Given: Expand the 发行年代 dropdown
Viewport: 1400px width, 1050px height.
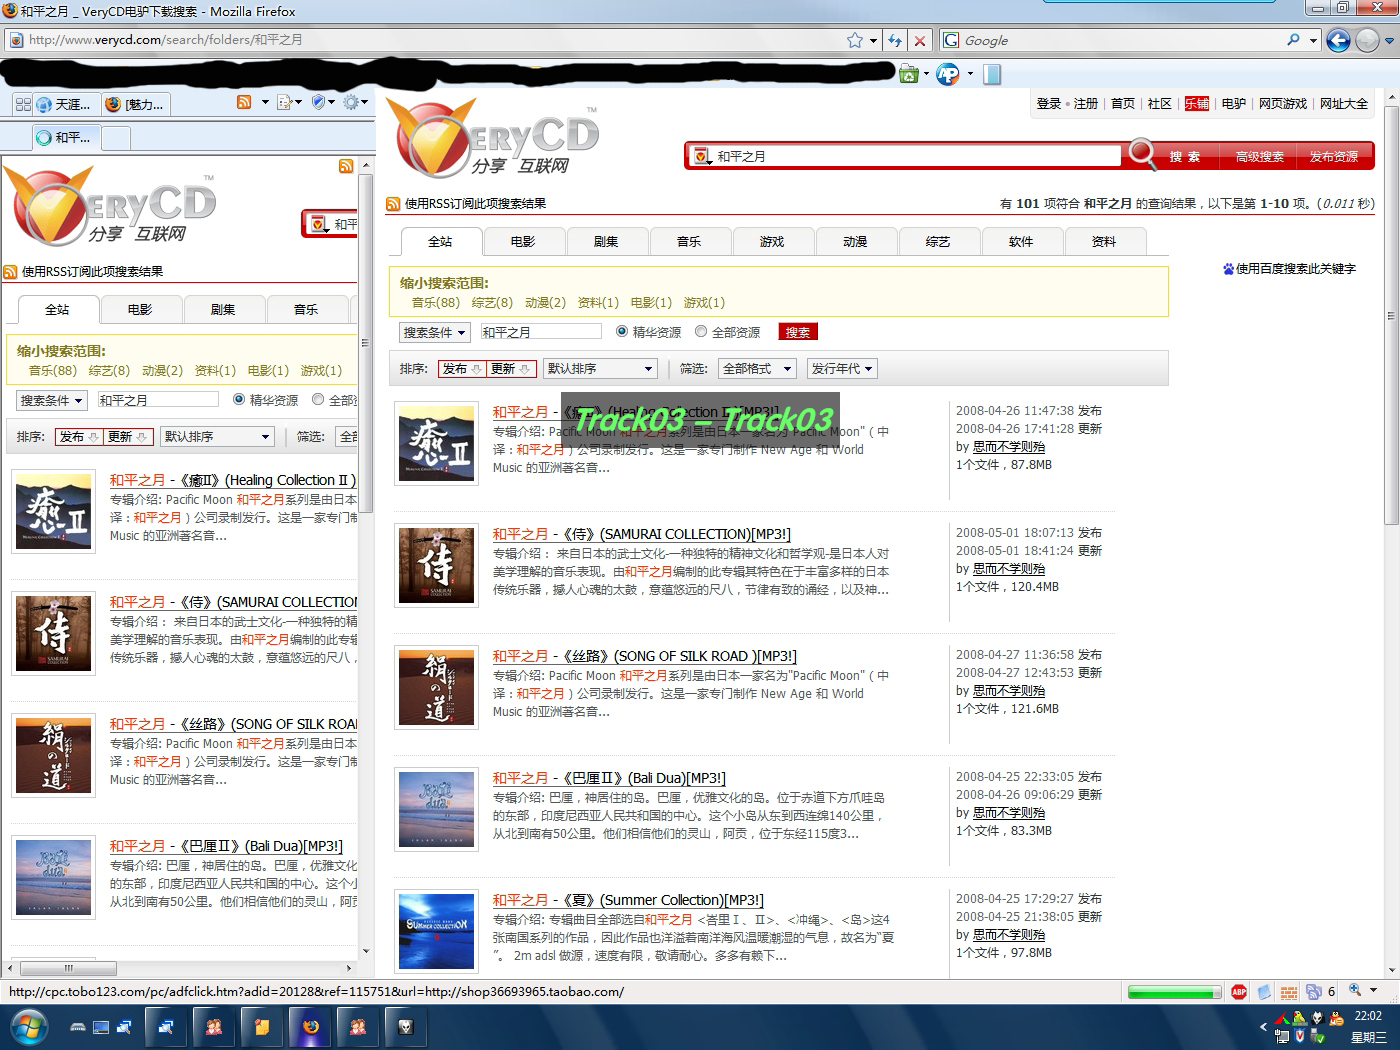Looking at the screenshot, I should [x=841, y=369].
